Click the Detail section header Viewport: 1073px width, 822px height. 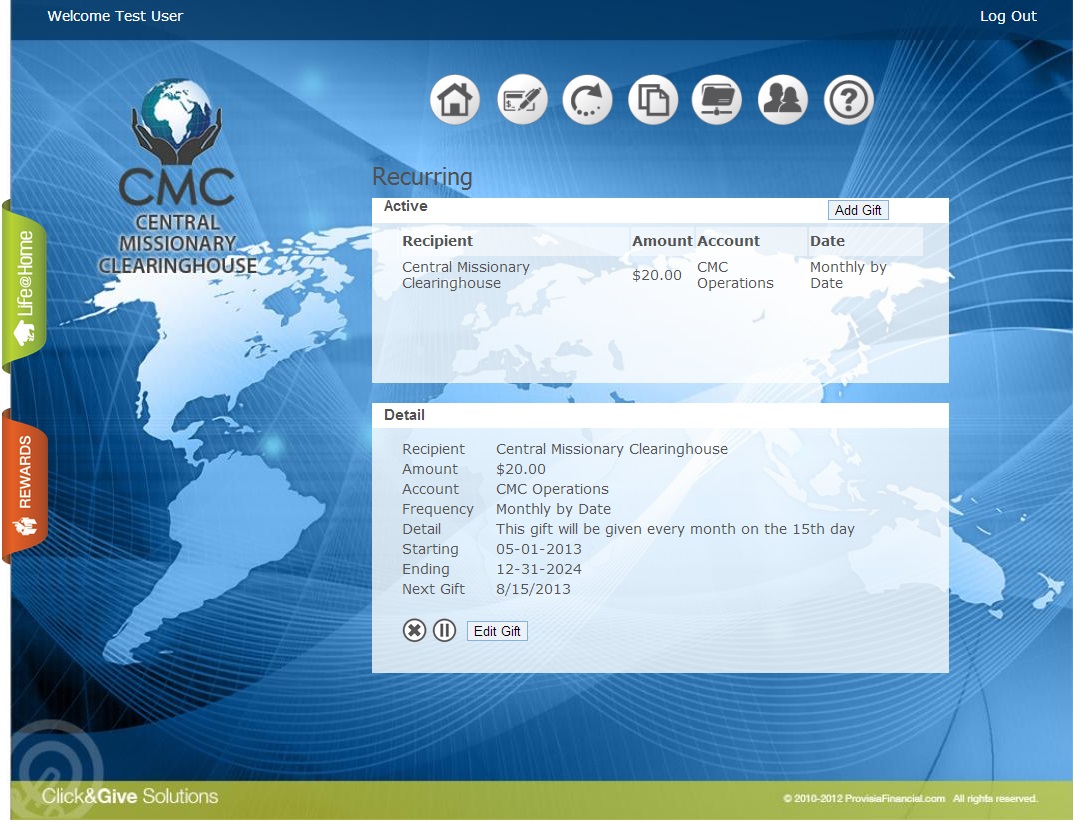click(404, 415)
